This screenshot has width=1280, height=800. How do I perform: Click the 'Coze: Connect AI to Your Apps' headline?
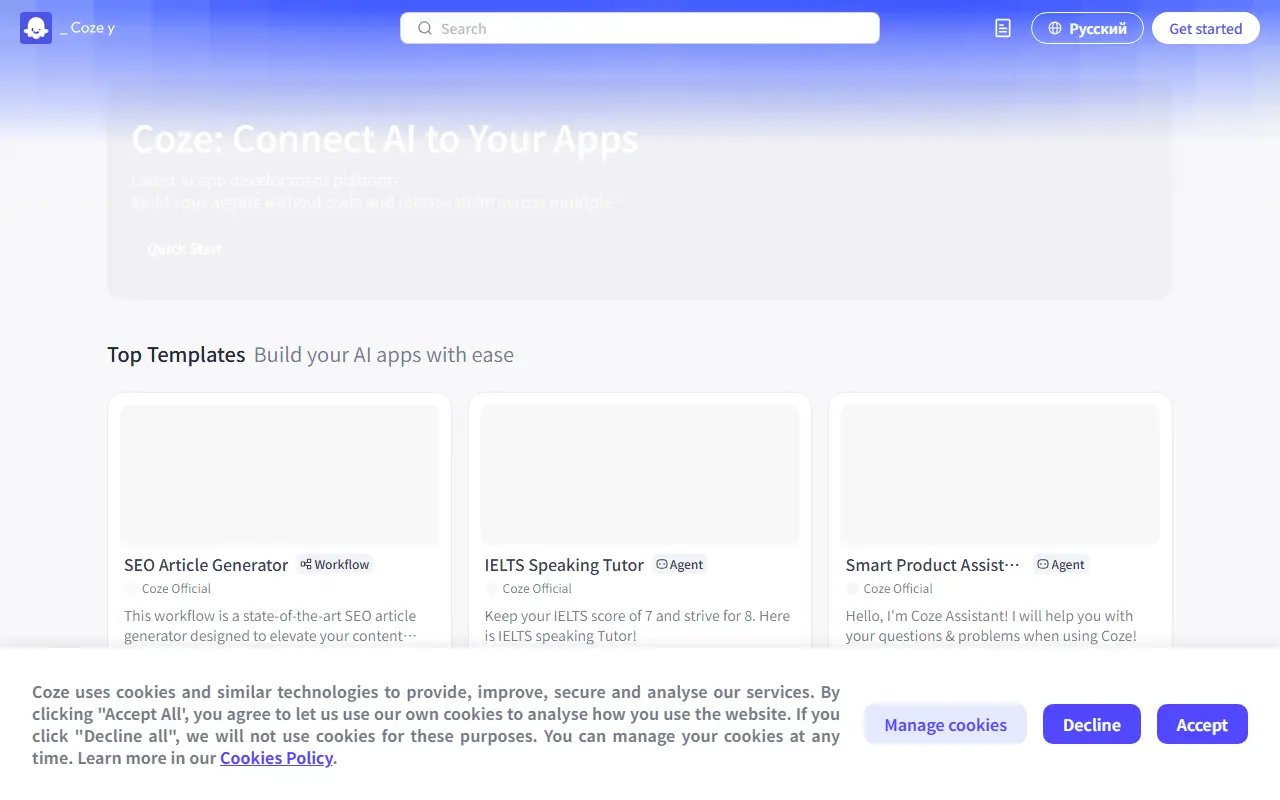pos(384,139)
